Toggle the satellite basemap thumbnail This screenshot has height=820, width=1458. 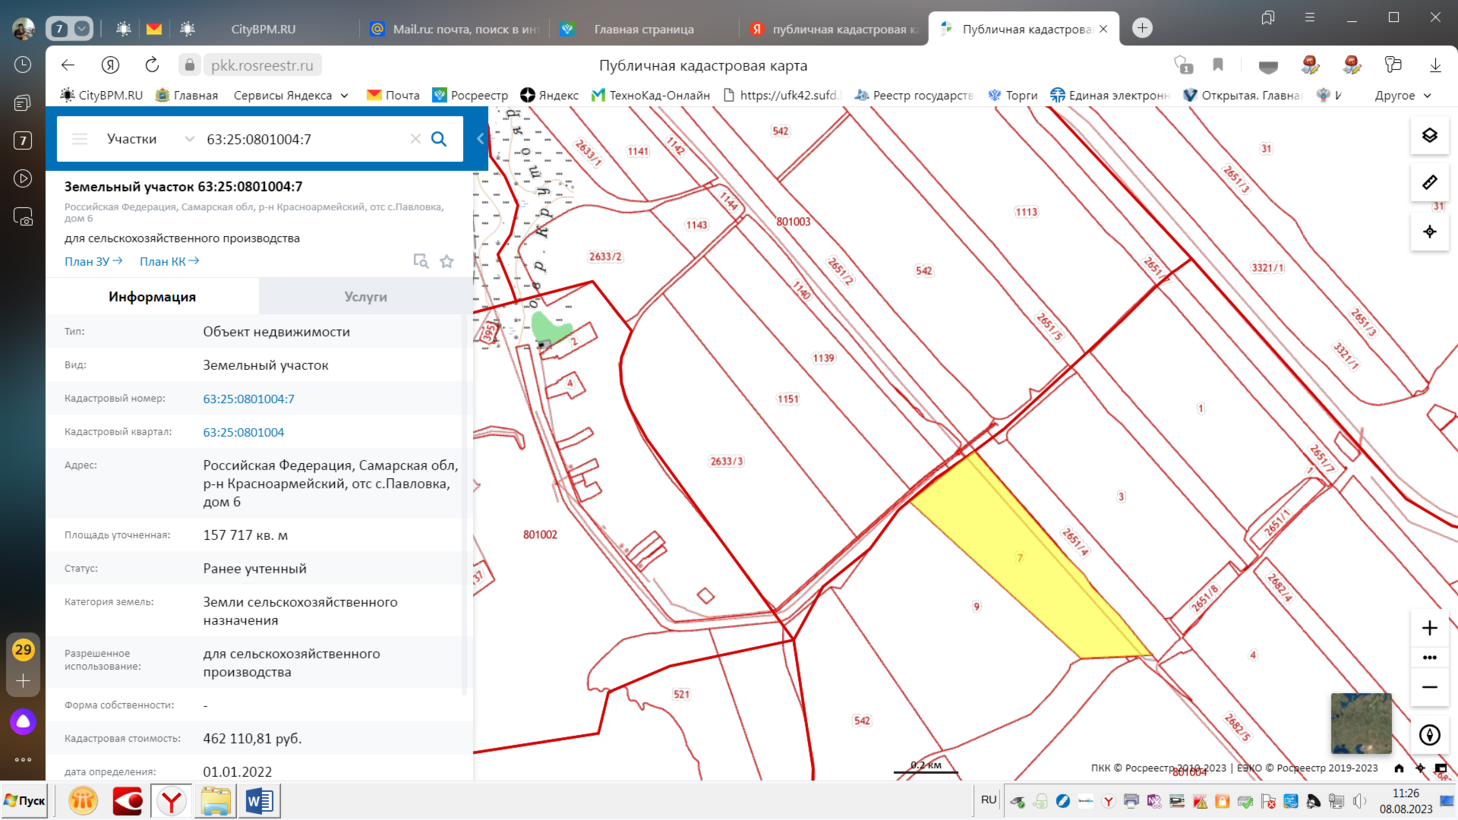(1360, 723)
